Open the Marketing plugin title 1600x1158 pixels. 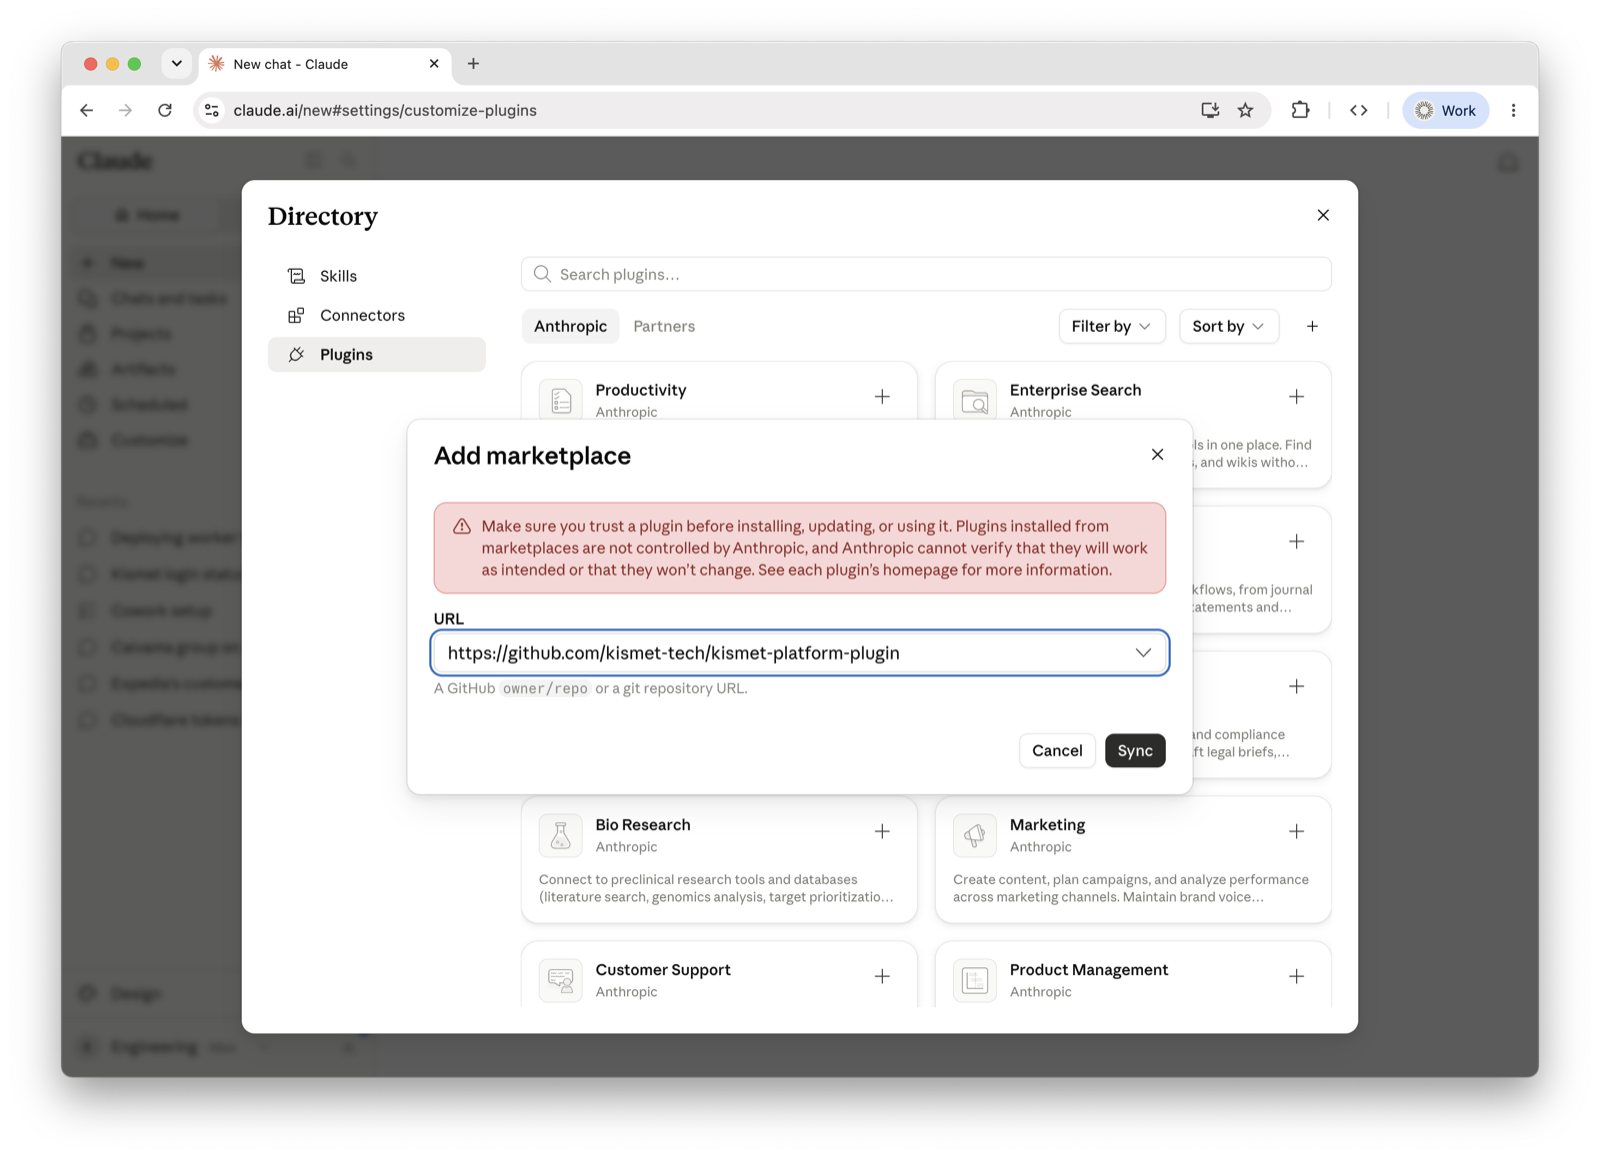(x=1047, y=825)
